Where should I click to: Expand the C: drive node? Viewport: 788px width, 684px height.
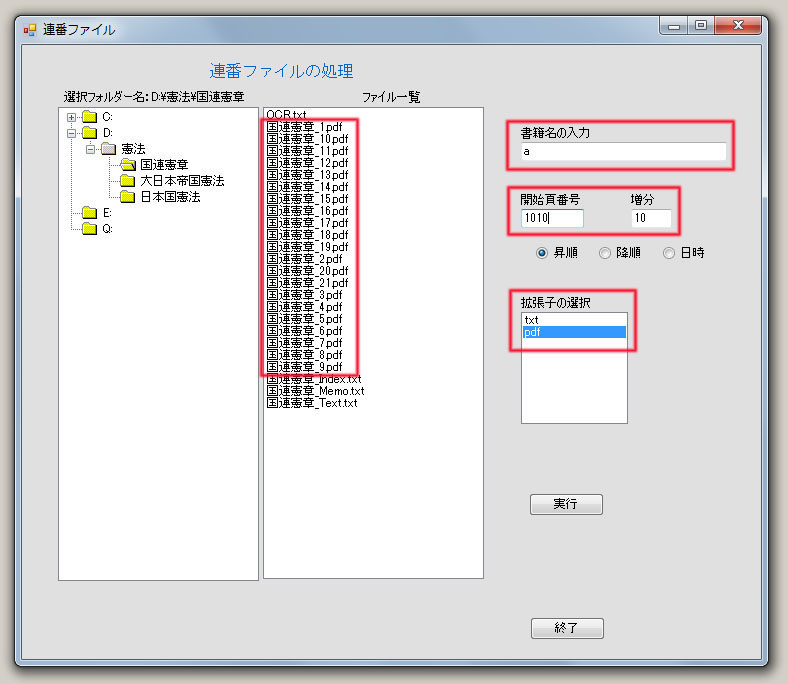[x=71, y=117]
